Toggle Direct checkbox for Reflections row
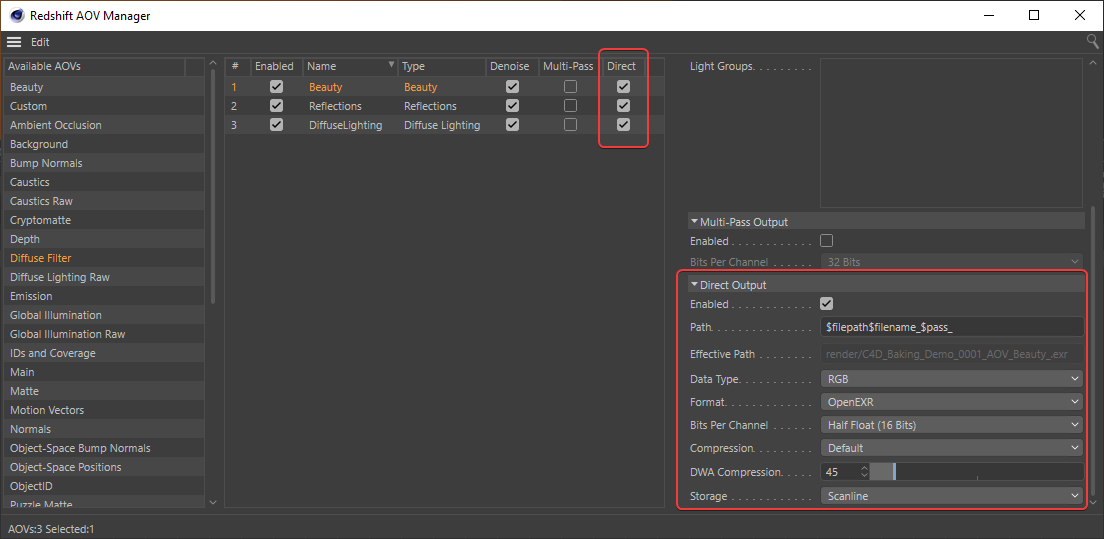 pyautogui.click(x=623, y=106)
